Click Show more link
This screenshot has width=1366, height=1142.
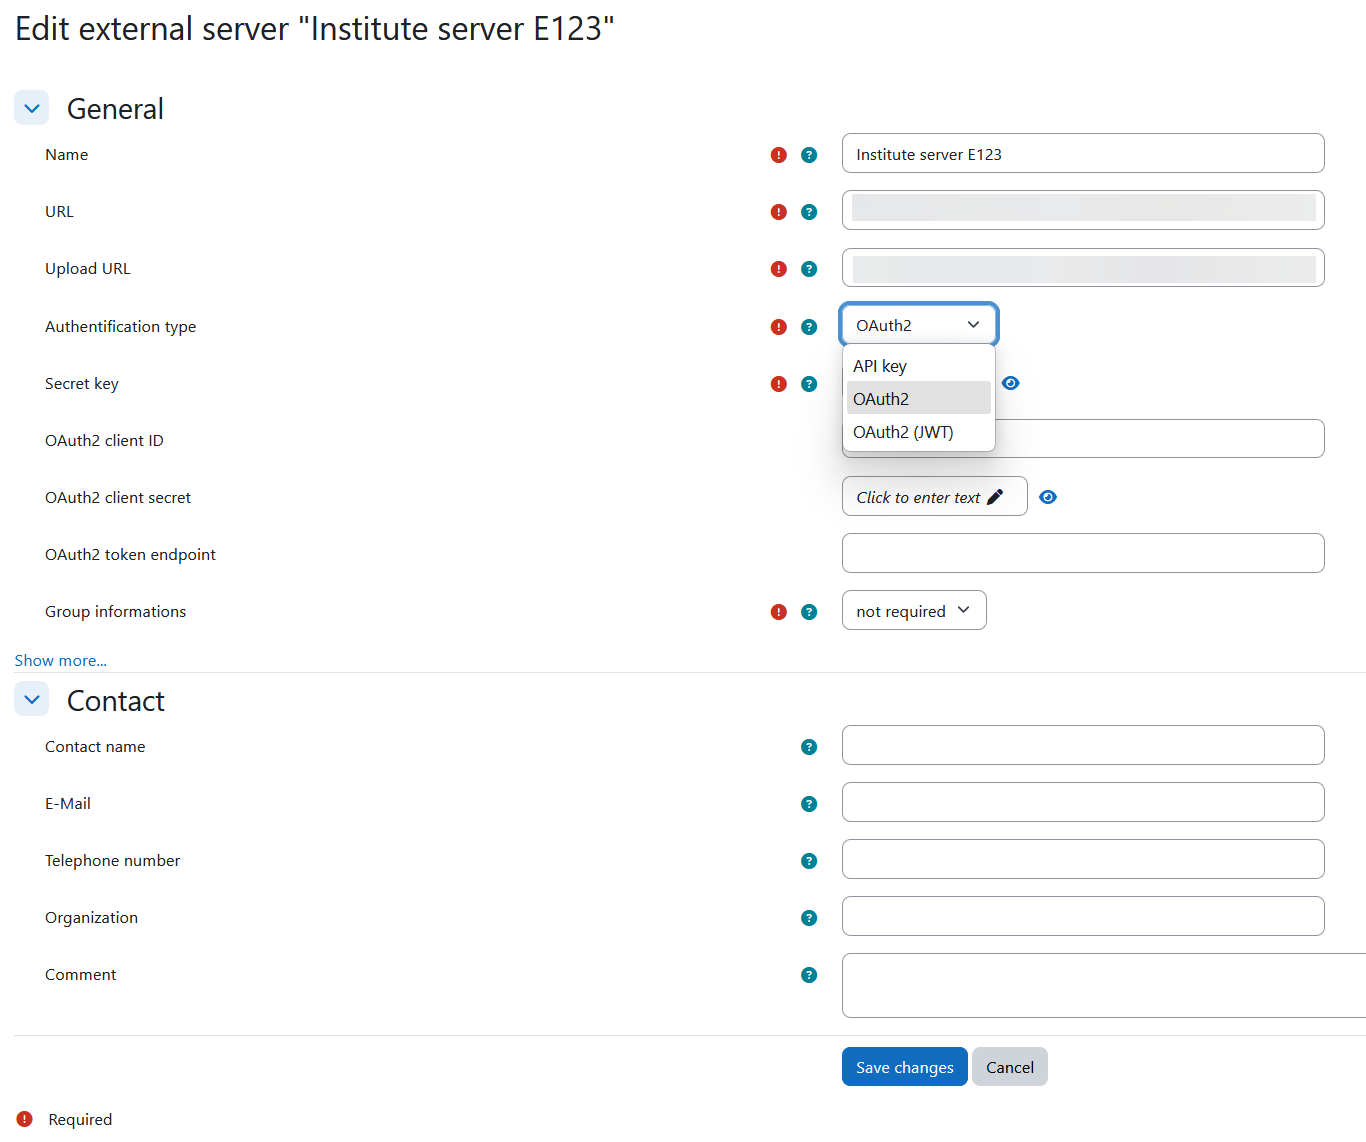point(60,660)
